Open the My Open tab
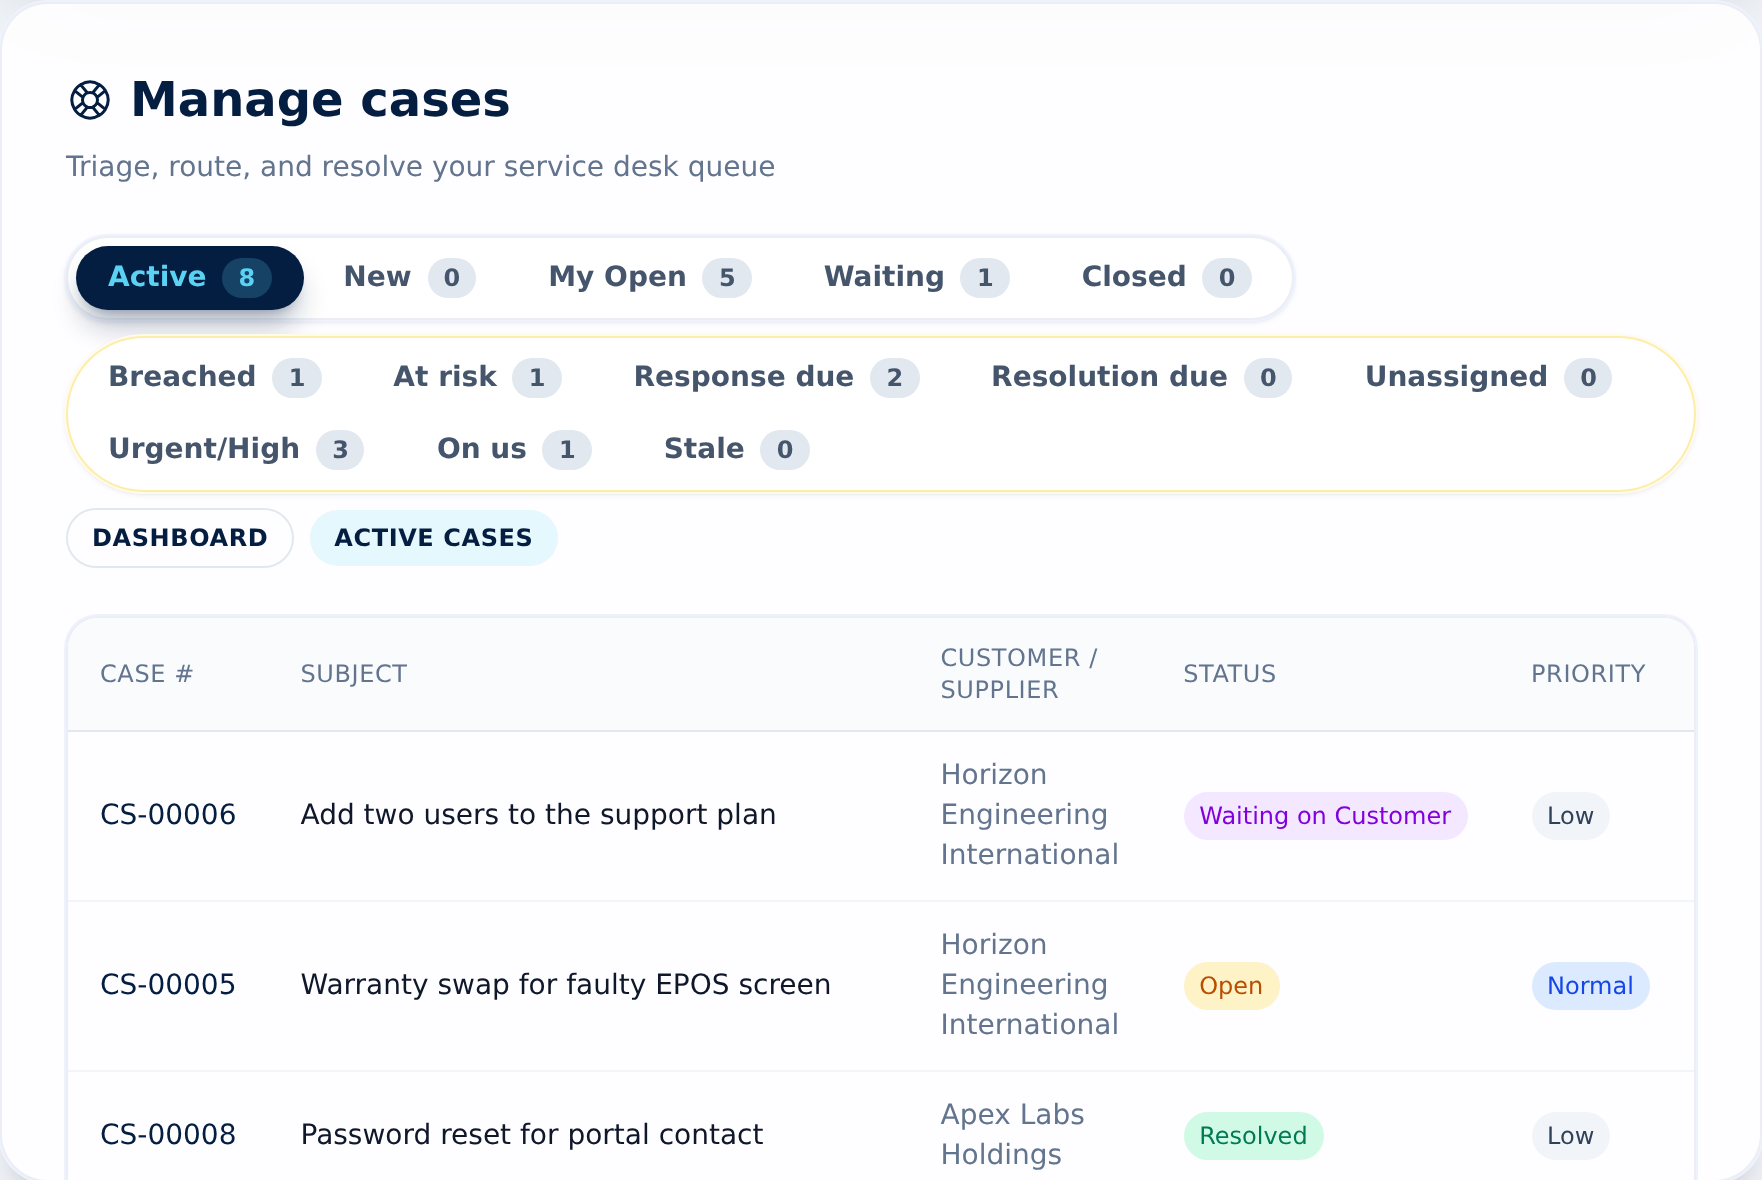Screen dimensions: 1762x1182 [x=649, y=277]
